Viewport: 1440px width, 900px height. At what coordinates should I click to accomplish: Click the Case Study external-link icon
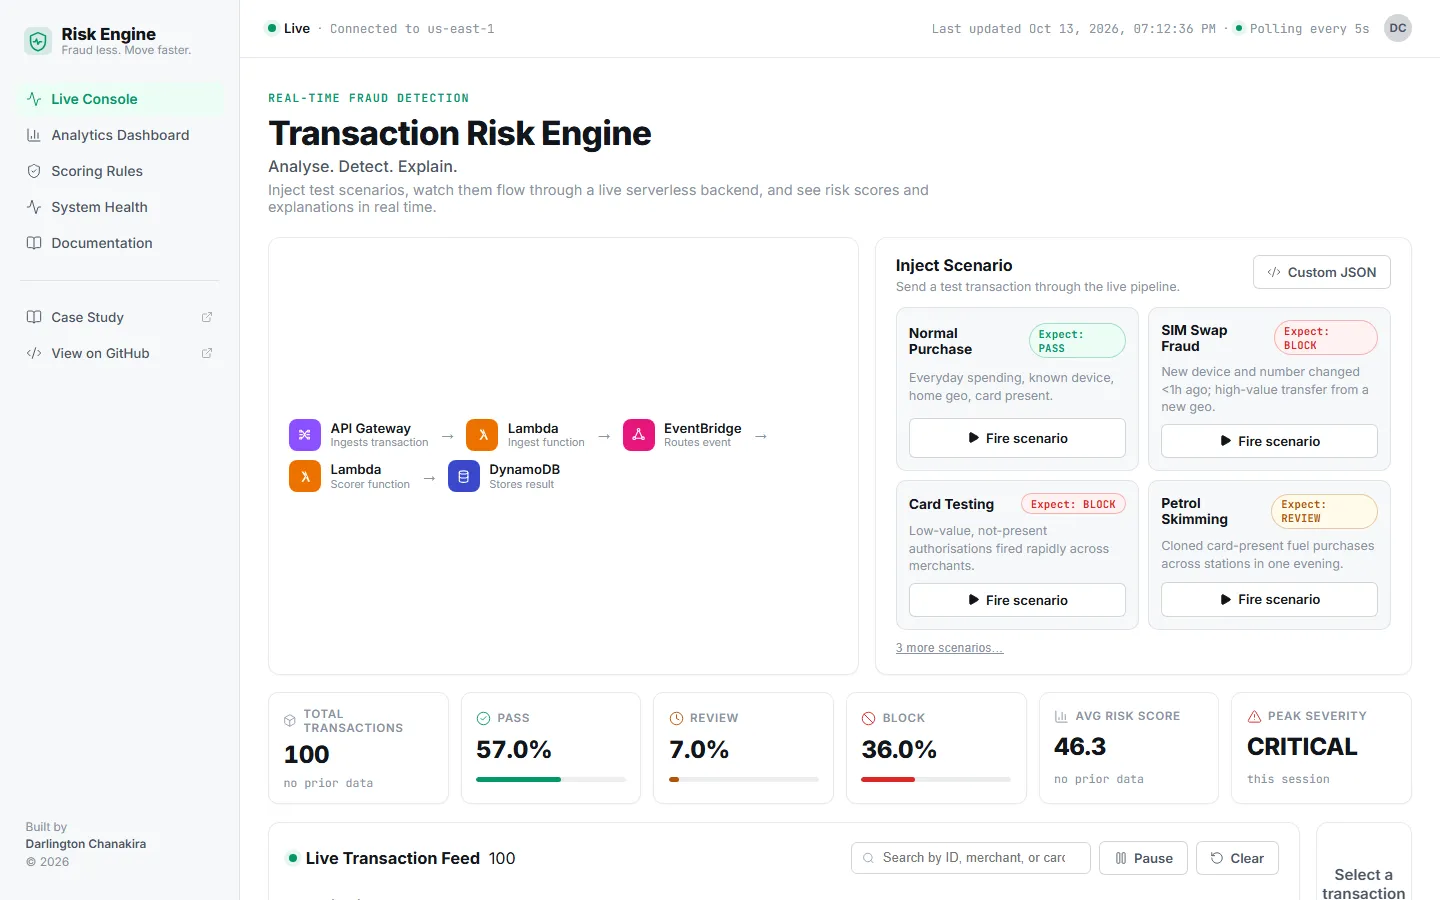[x=207, y=317]
